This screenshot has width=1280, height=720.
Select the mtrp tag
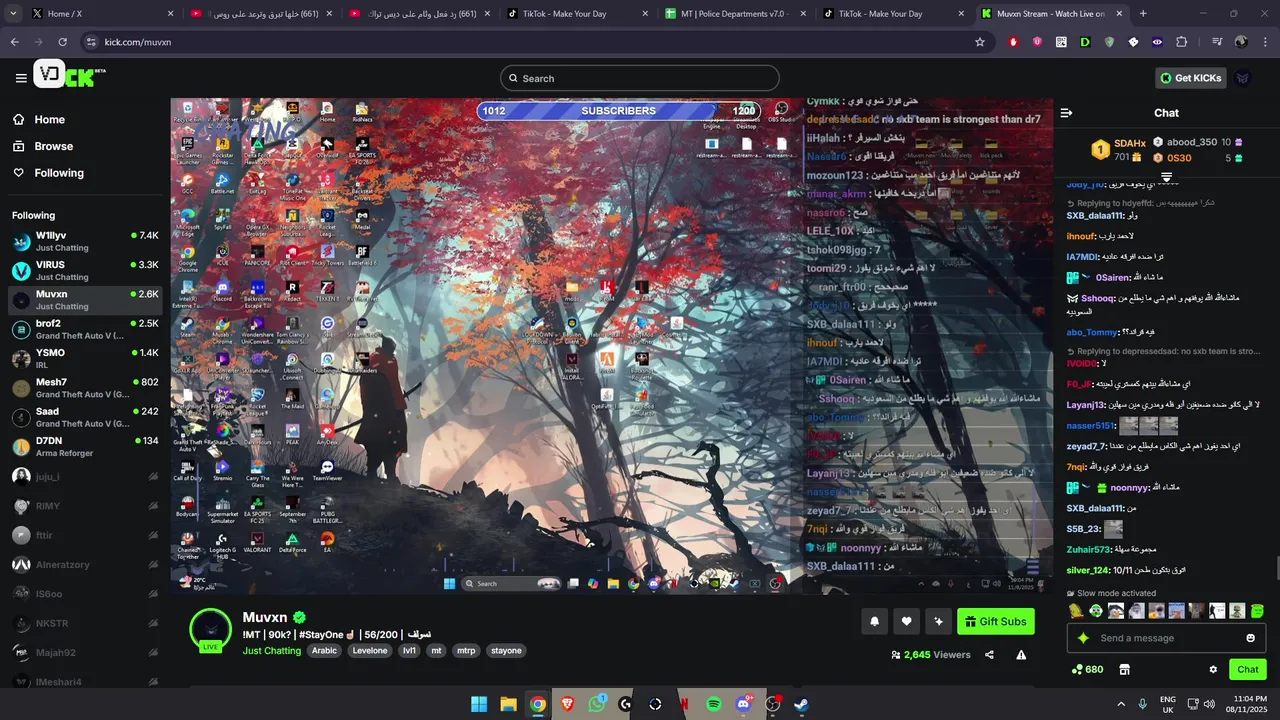pos(466,650)
